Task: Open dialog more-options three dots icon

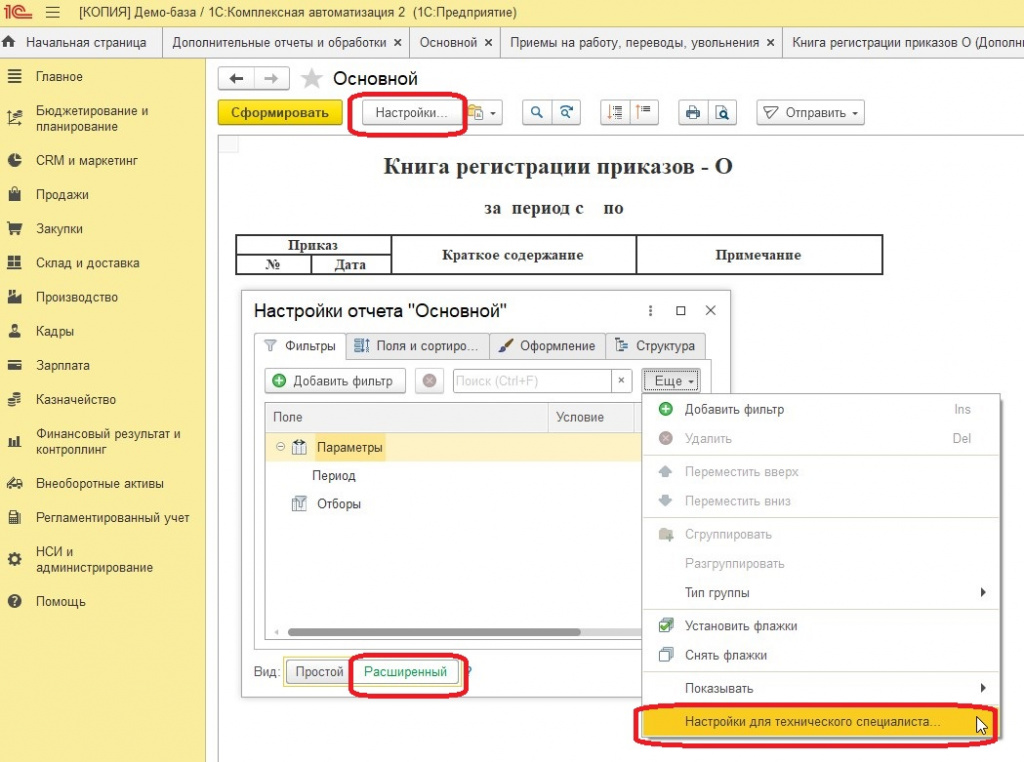Action: [x=650, y=311]
